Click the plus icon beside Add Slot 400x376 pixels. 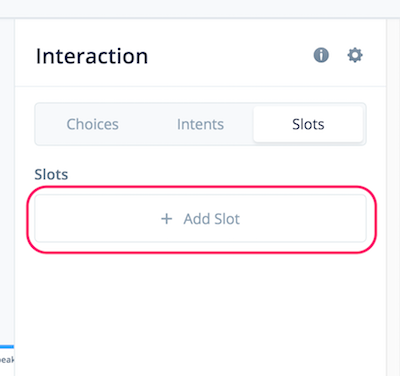(167, 219)
